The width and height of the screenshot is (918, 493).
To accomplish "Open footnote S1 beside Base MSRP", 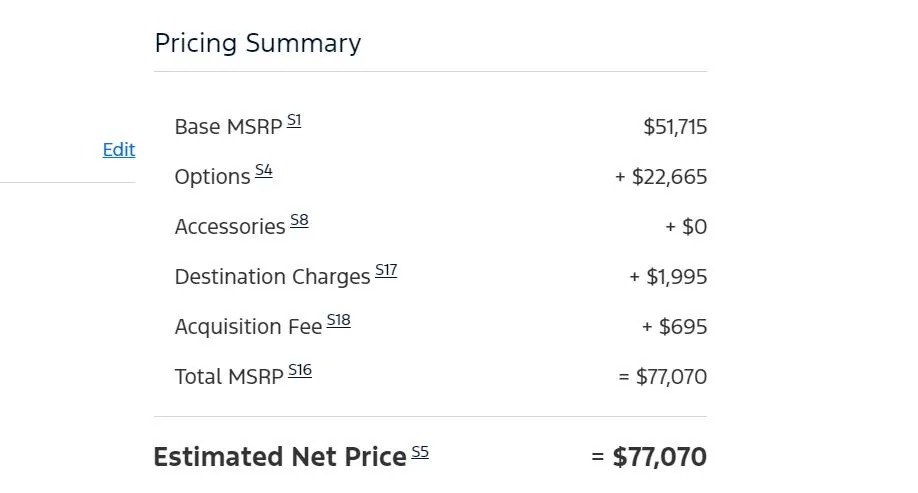I will (x=294, y=120).
